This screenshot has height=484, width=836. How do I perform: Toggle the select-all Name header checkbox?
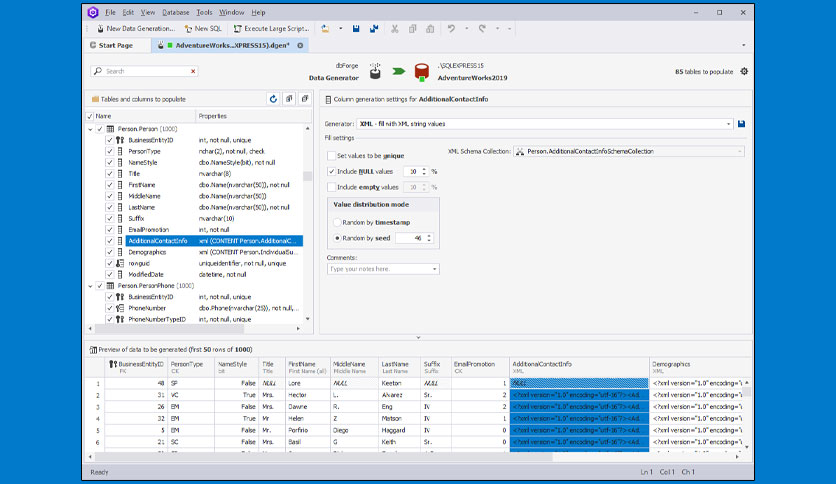click(x=90, y=116)
